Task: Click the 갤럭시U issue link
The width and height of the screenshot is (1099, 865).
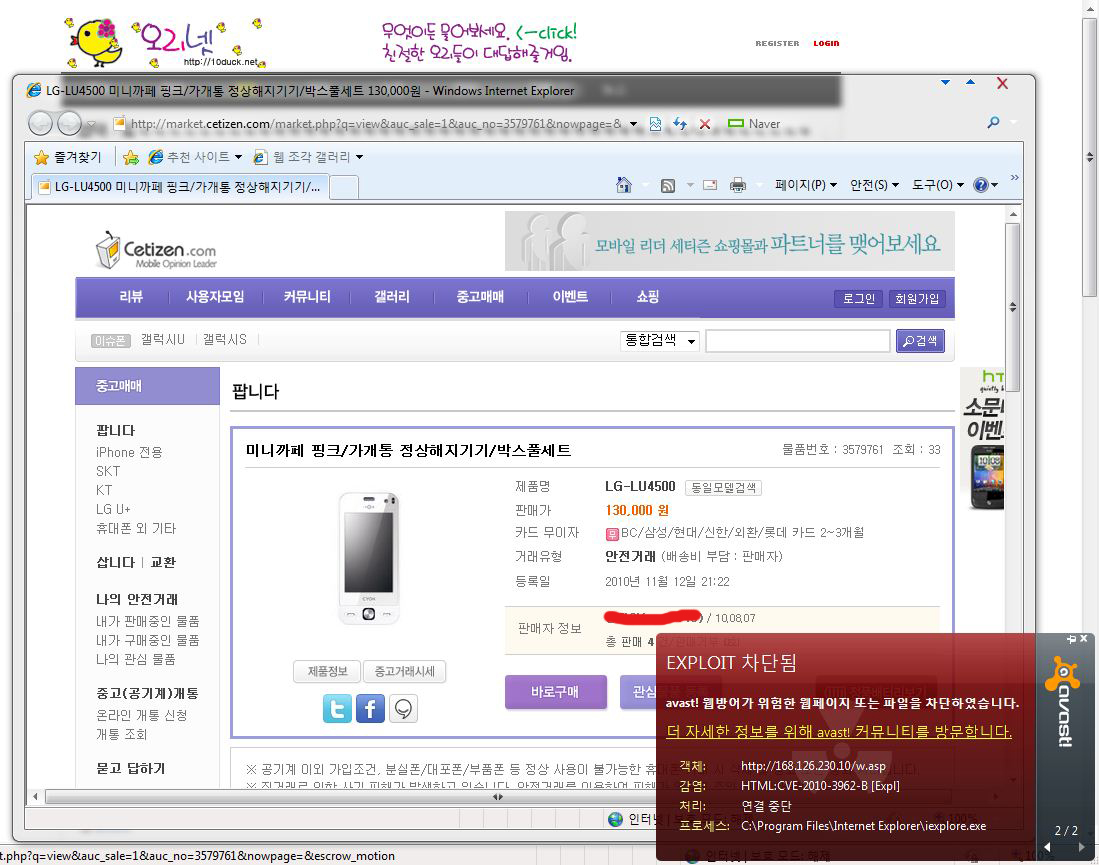Action: pos(163,339)
